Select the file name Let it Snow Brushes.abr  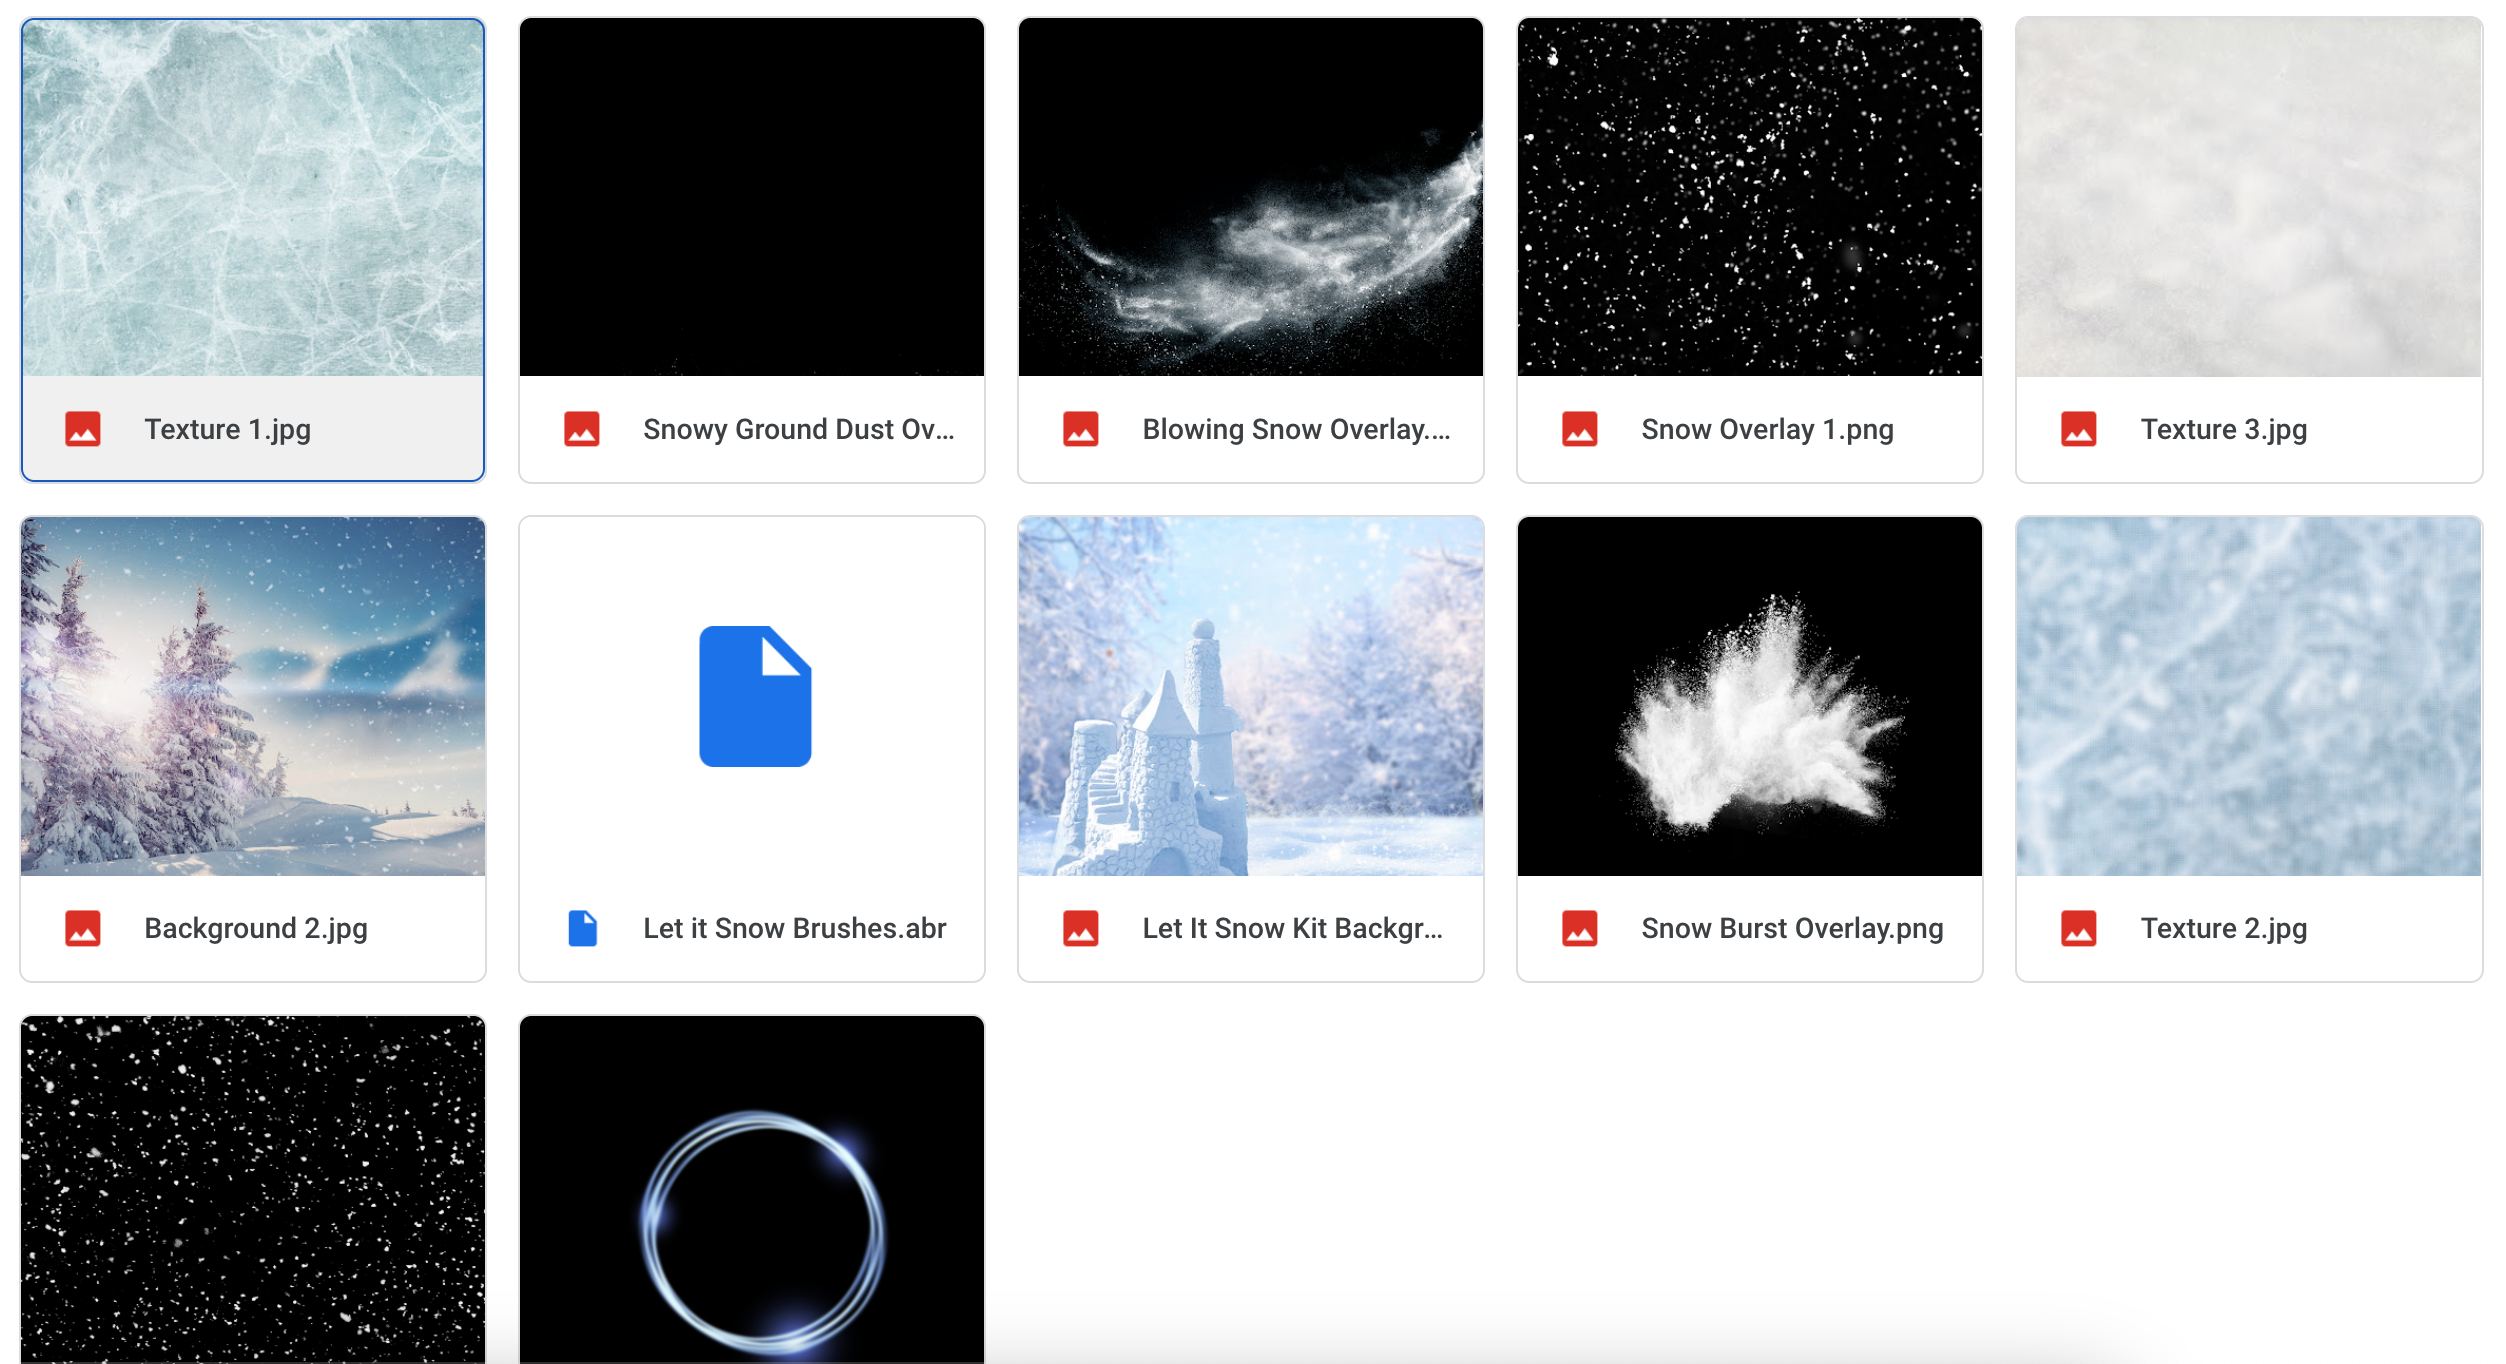[795, 928]
